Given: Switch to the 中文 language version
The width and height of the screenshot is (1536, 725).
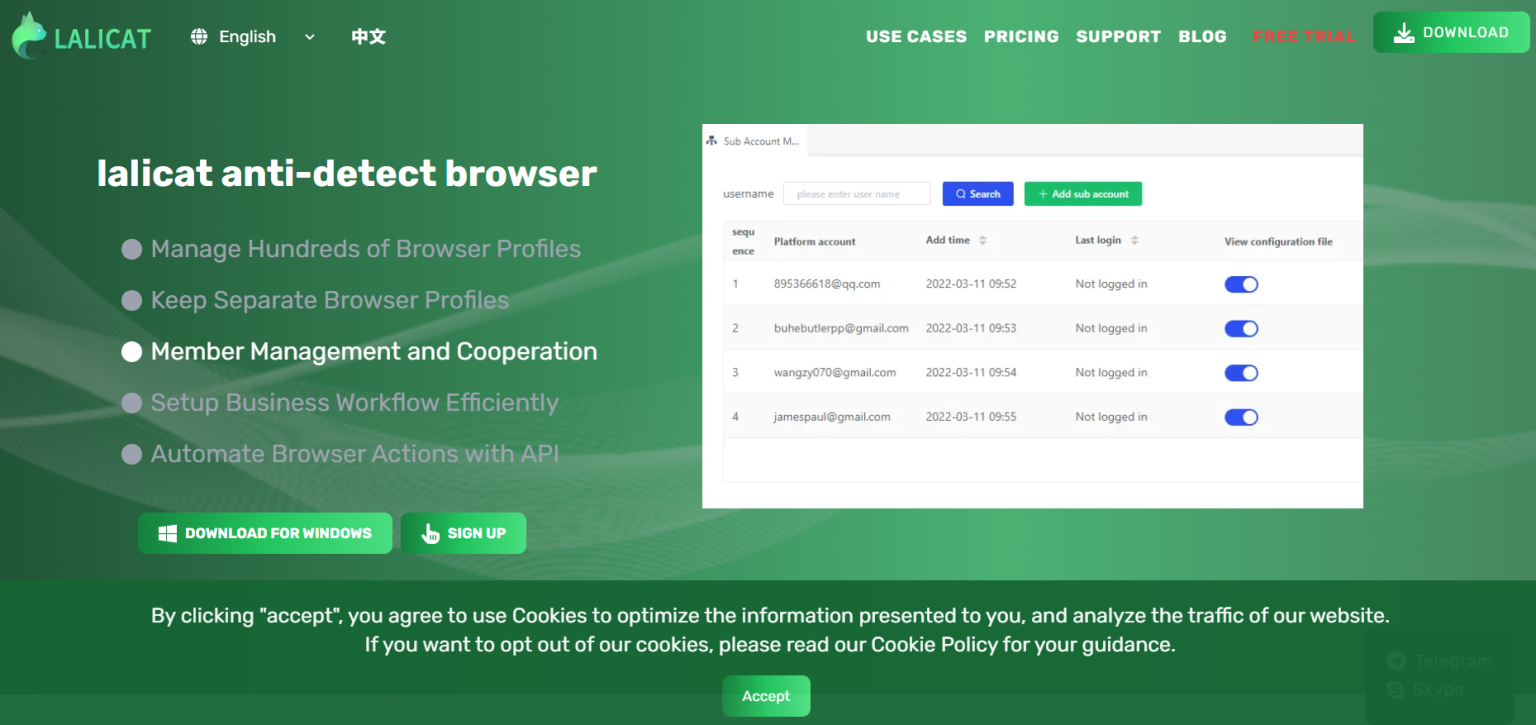Looking at the screenshot, I should [x=367, y=36].
